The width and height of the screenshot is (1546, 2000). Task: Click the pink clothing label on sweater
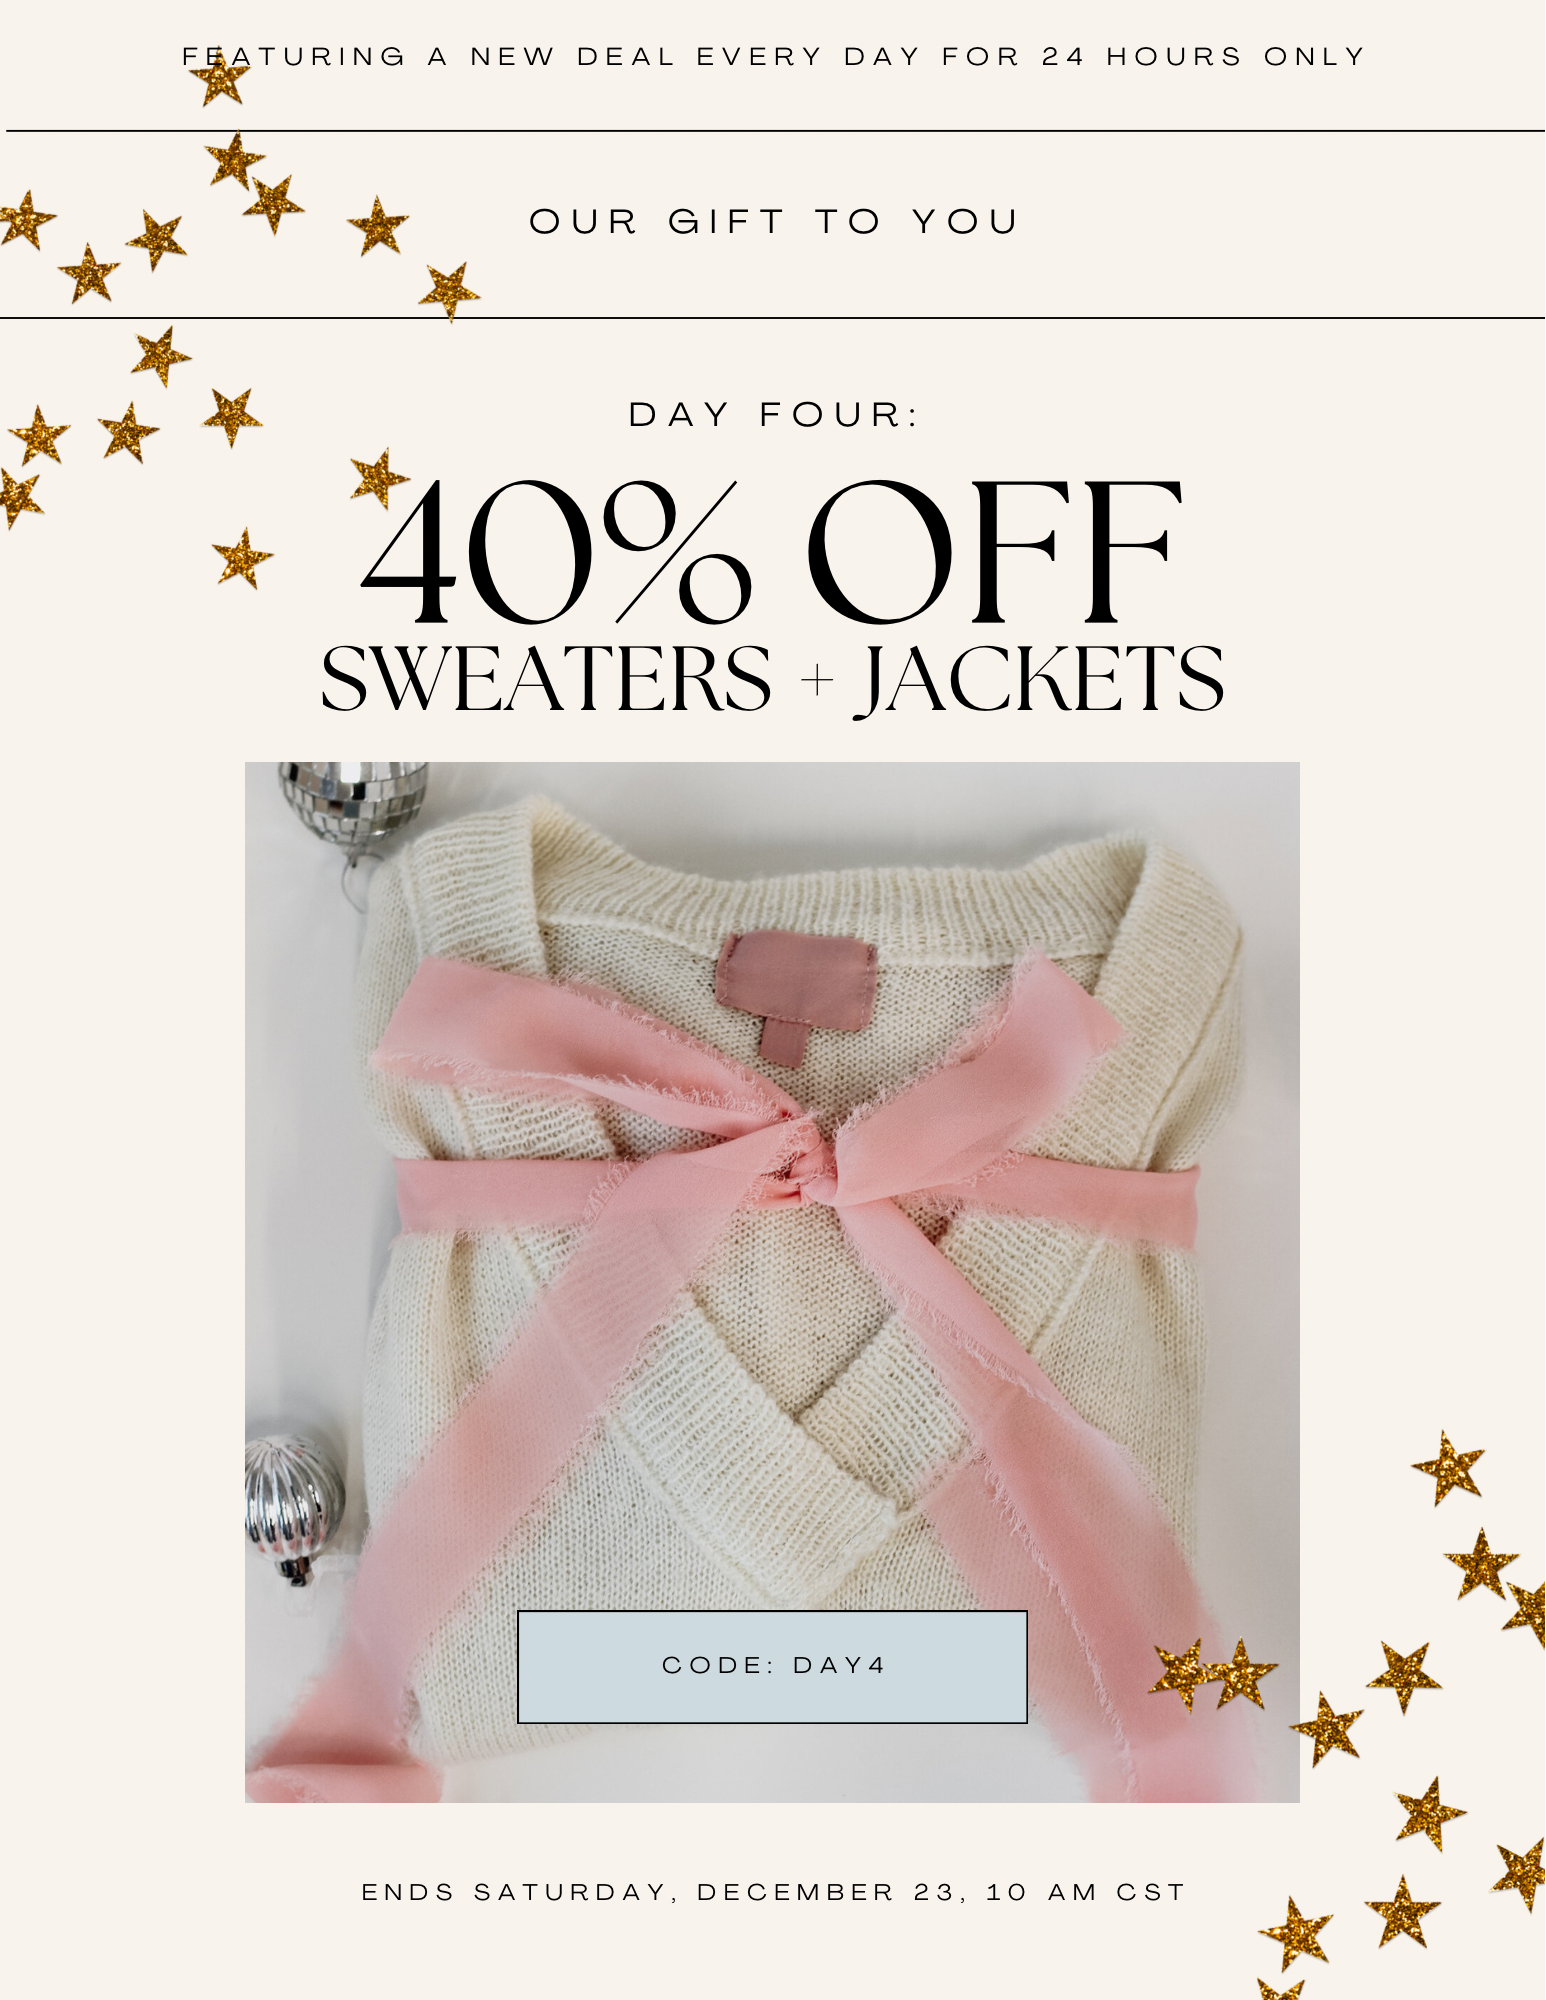[796, 996]
